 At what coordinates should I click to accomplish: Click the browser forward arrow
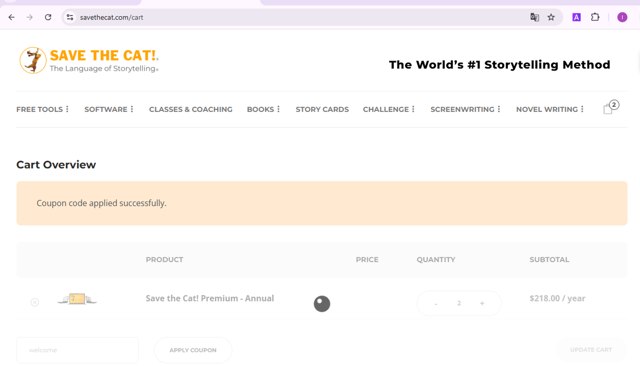click(x=29, y=17)
